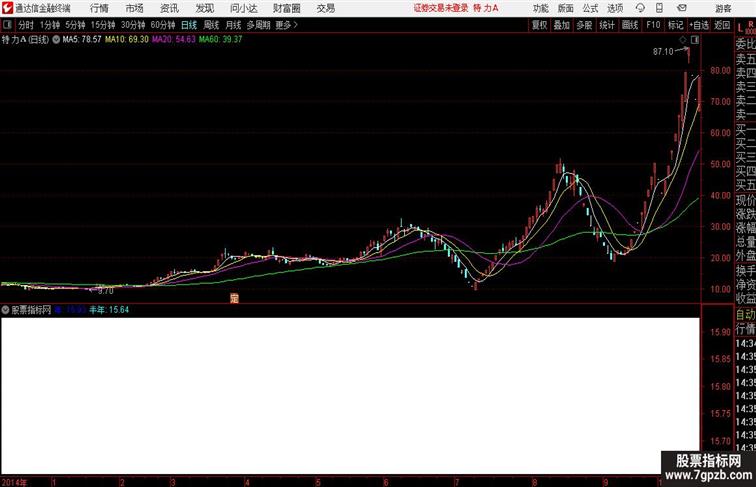The image size is (756, 487).
Task: Open the 财富圈 menu
Action: [287, 8]
